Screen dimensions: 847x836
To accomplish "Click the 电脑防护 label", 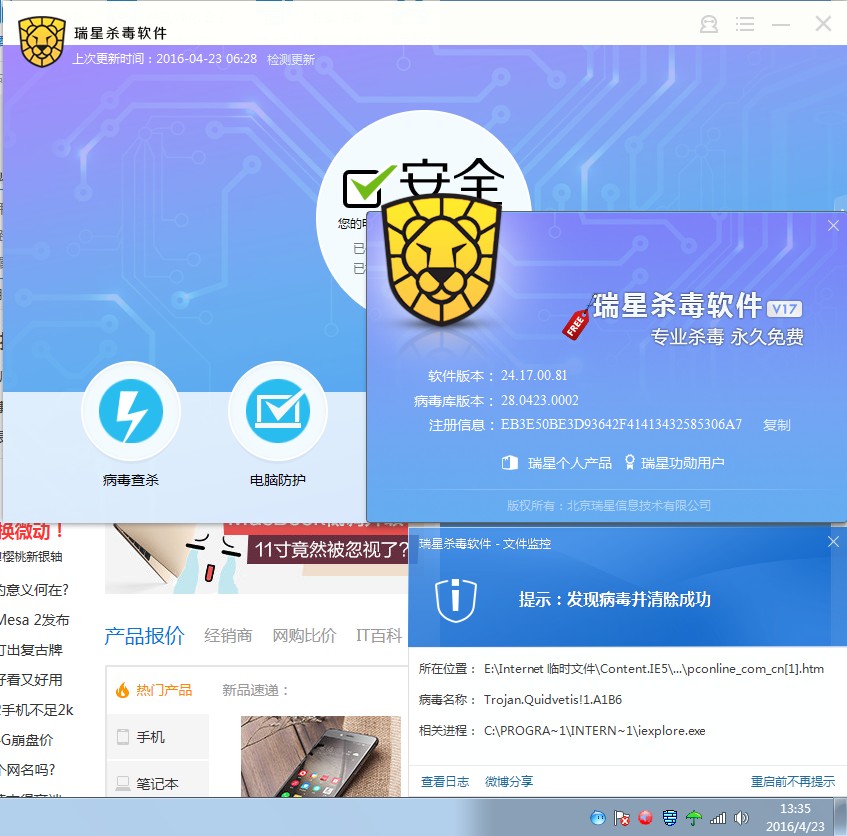I will [278, 480].
